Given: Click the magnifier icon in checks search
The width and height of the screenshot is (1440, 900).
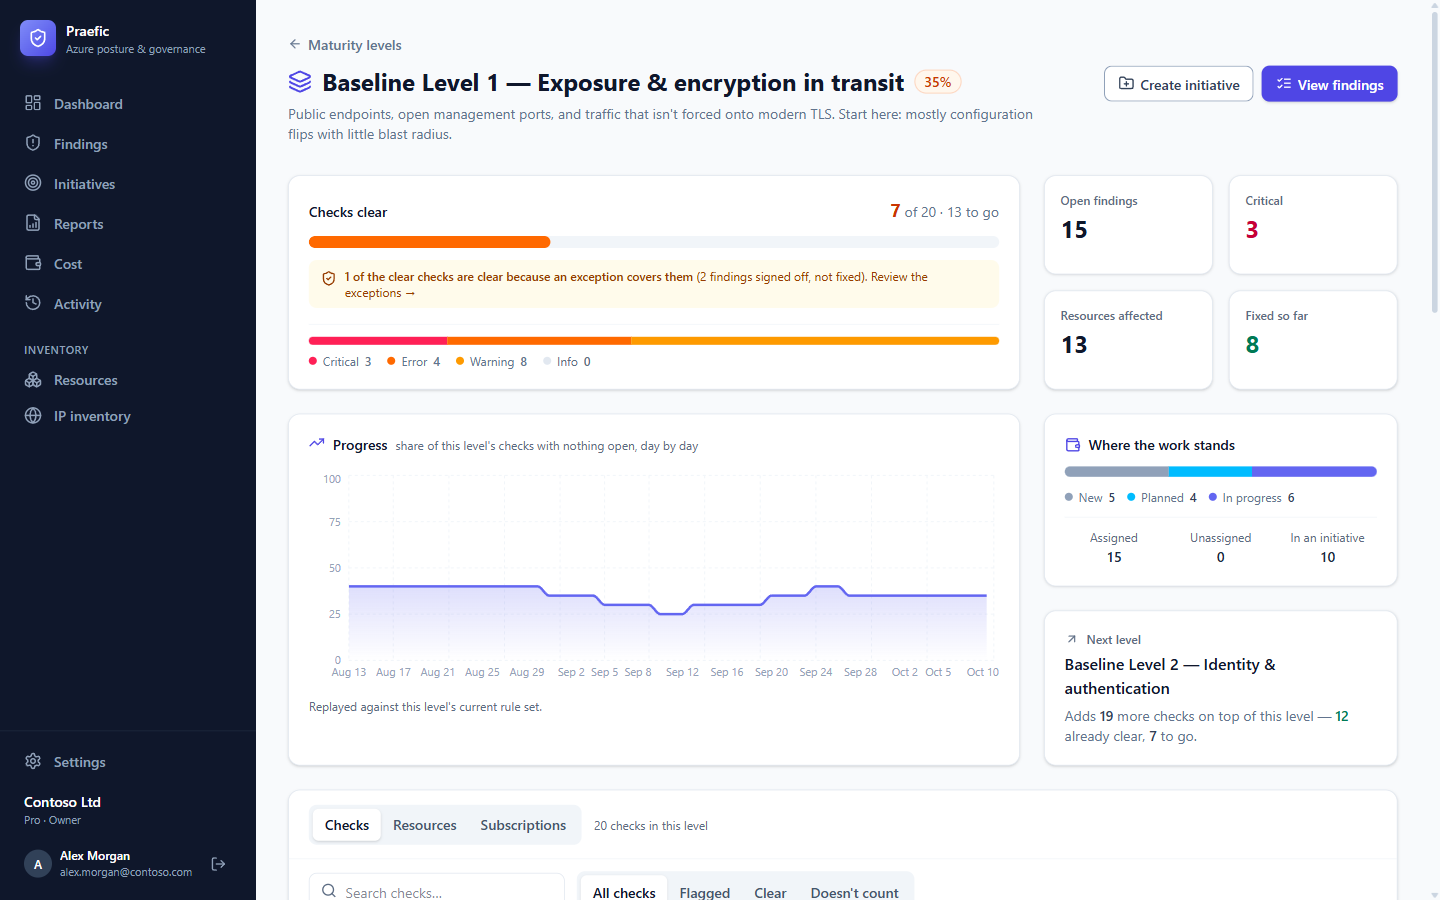Looking at the screenshot, I should pos(329,891).
